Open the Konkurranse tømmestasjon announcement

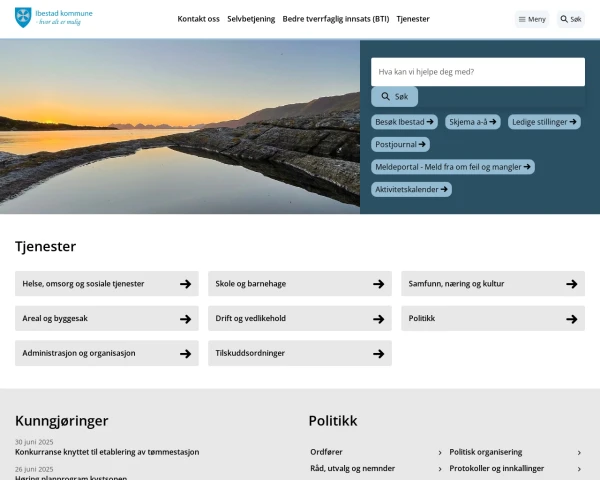pos(107,452)
